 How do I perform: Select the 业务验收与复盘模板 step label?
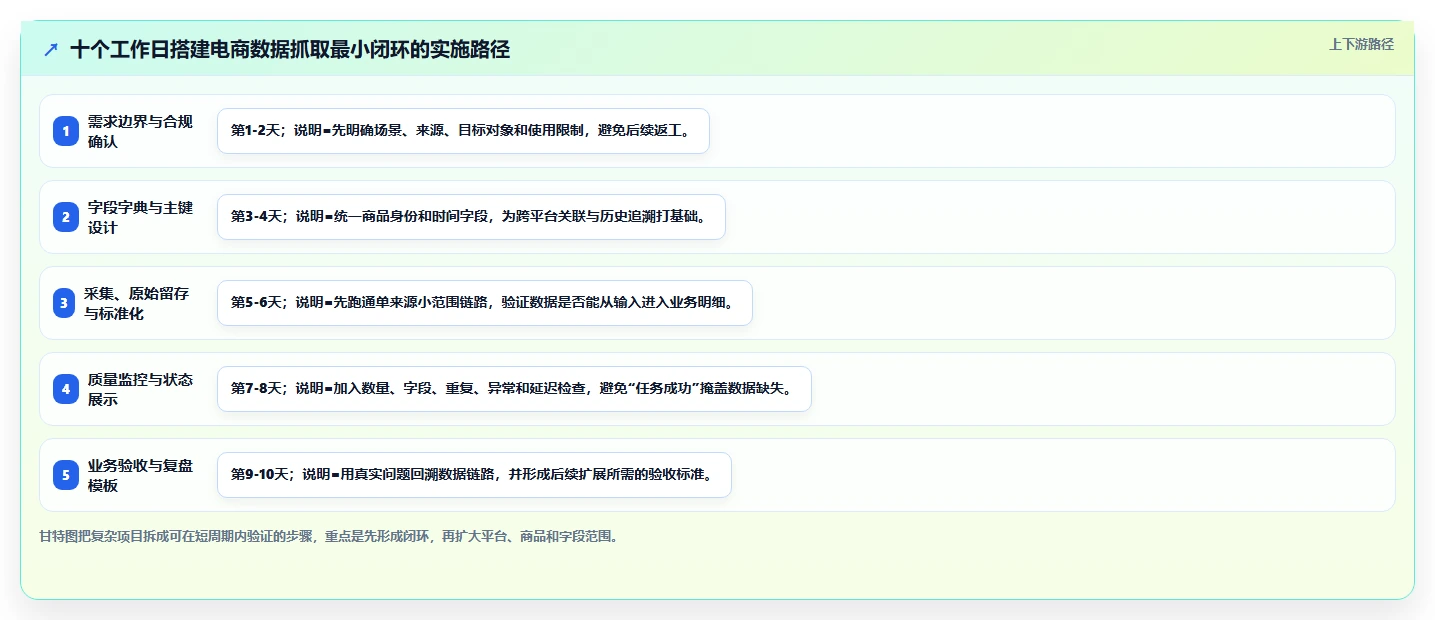(140, 475)
